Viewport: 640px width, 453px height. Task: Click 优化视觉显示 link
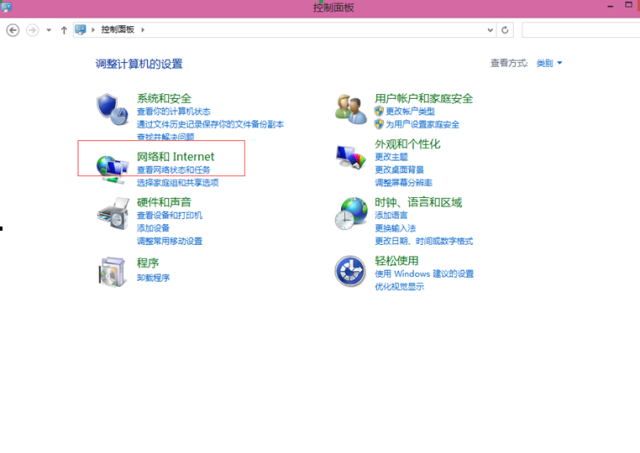coord(399,287)
